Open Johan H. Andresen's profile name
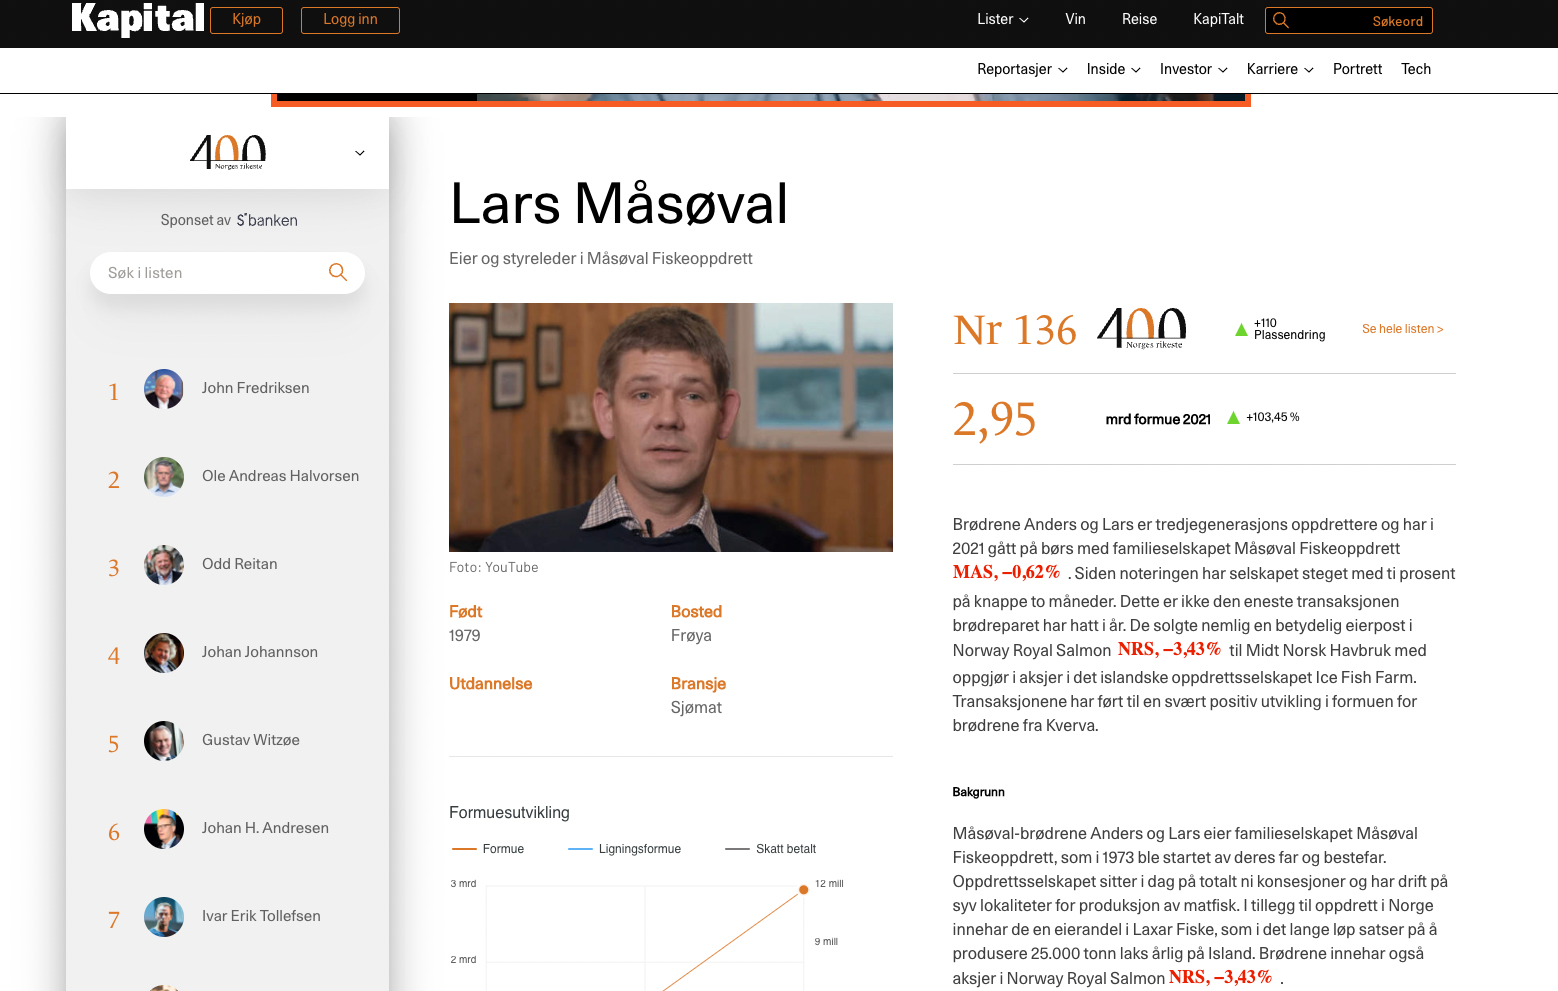This screenshot has height=991, width=1558. pos(265,828)
